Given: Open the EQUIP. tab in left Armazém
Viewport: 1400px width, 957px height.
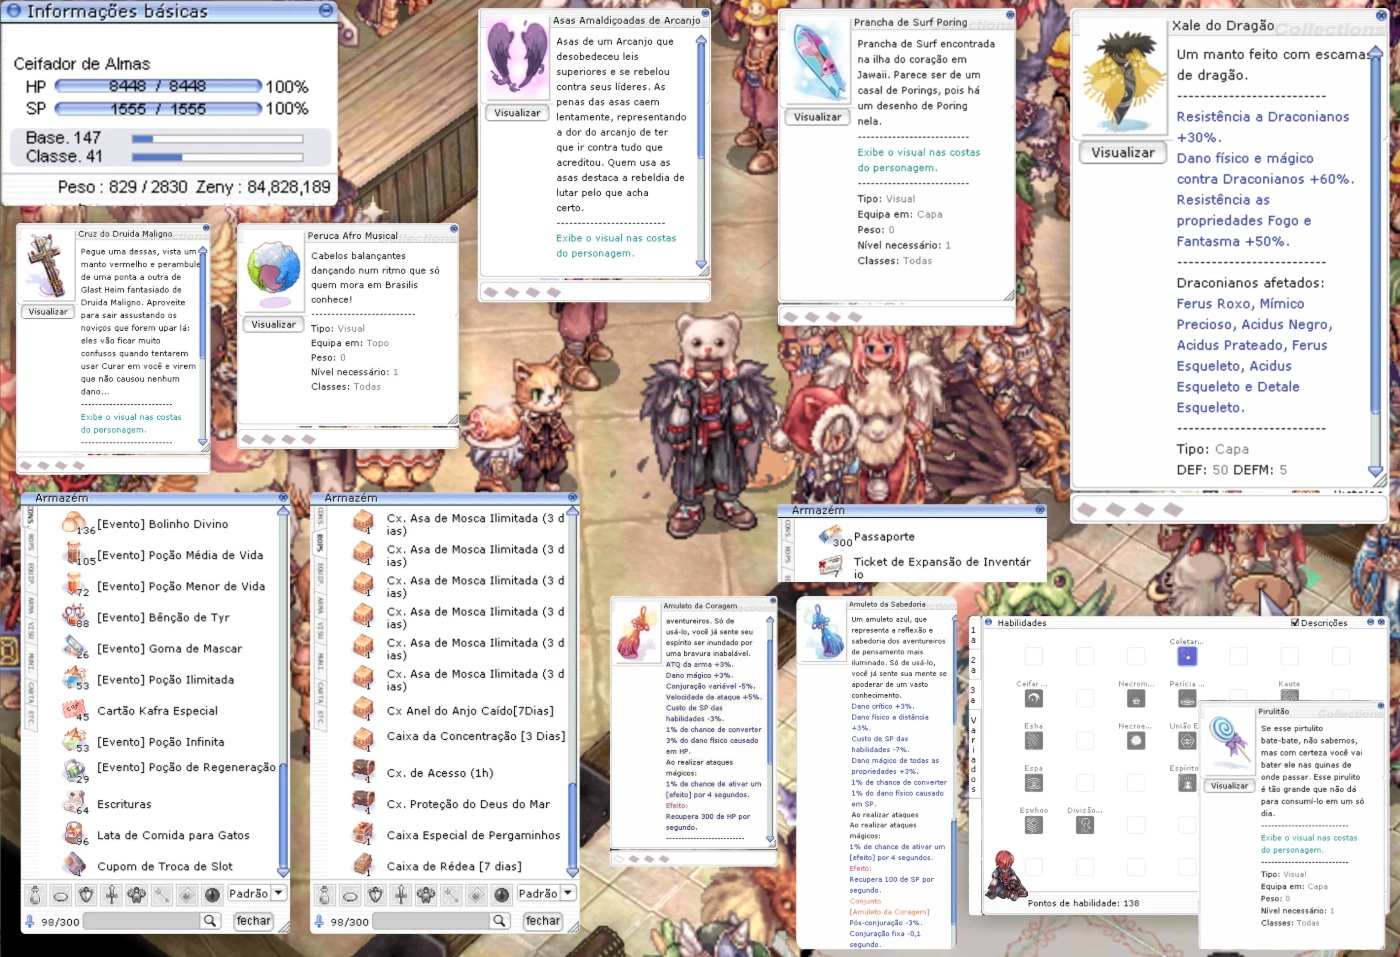Looking at the screenshot, I should [31, 573].
